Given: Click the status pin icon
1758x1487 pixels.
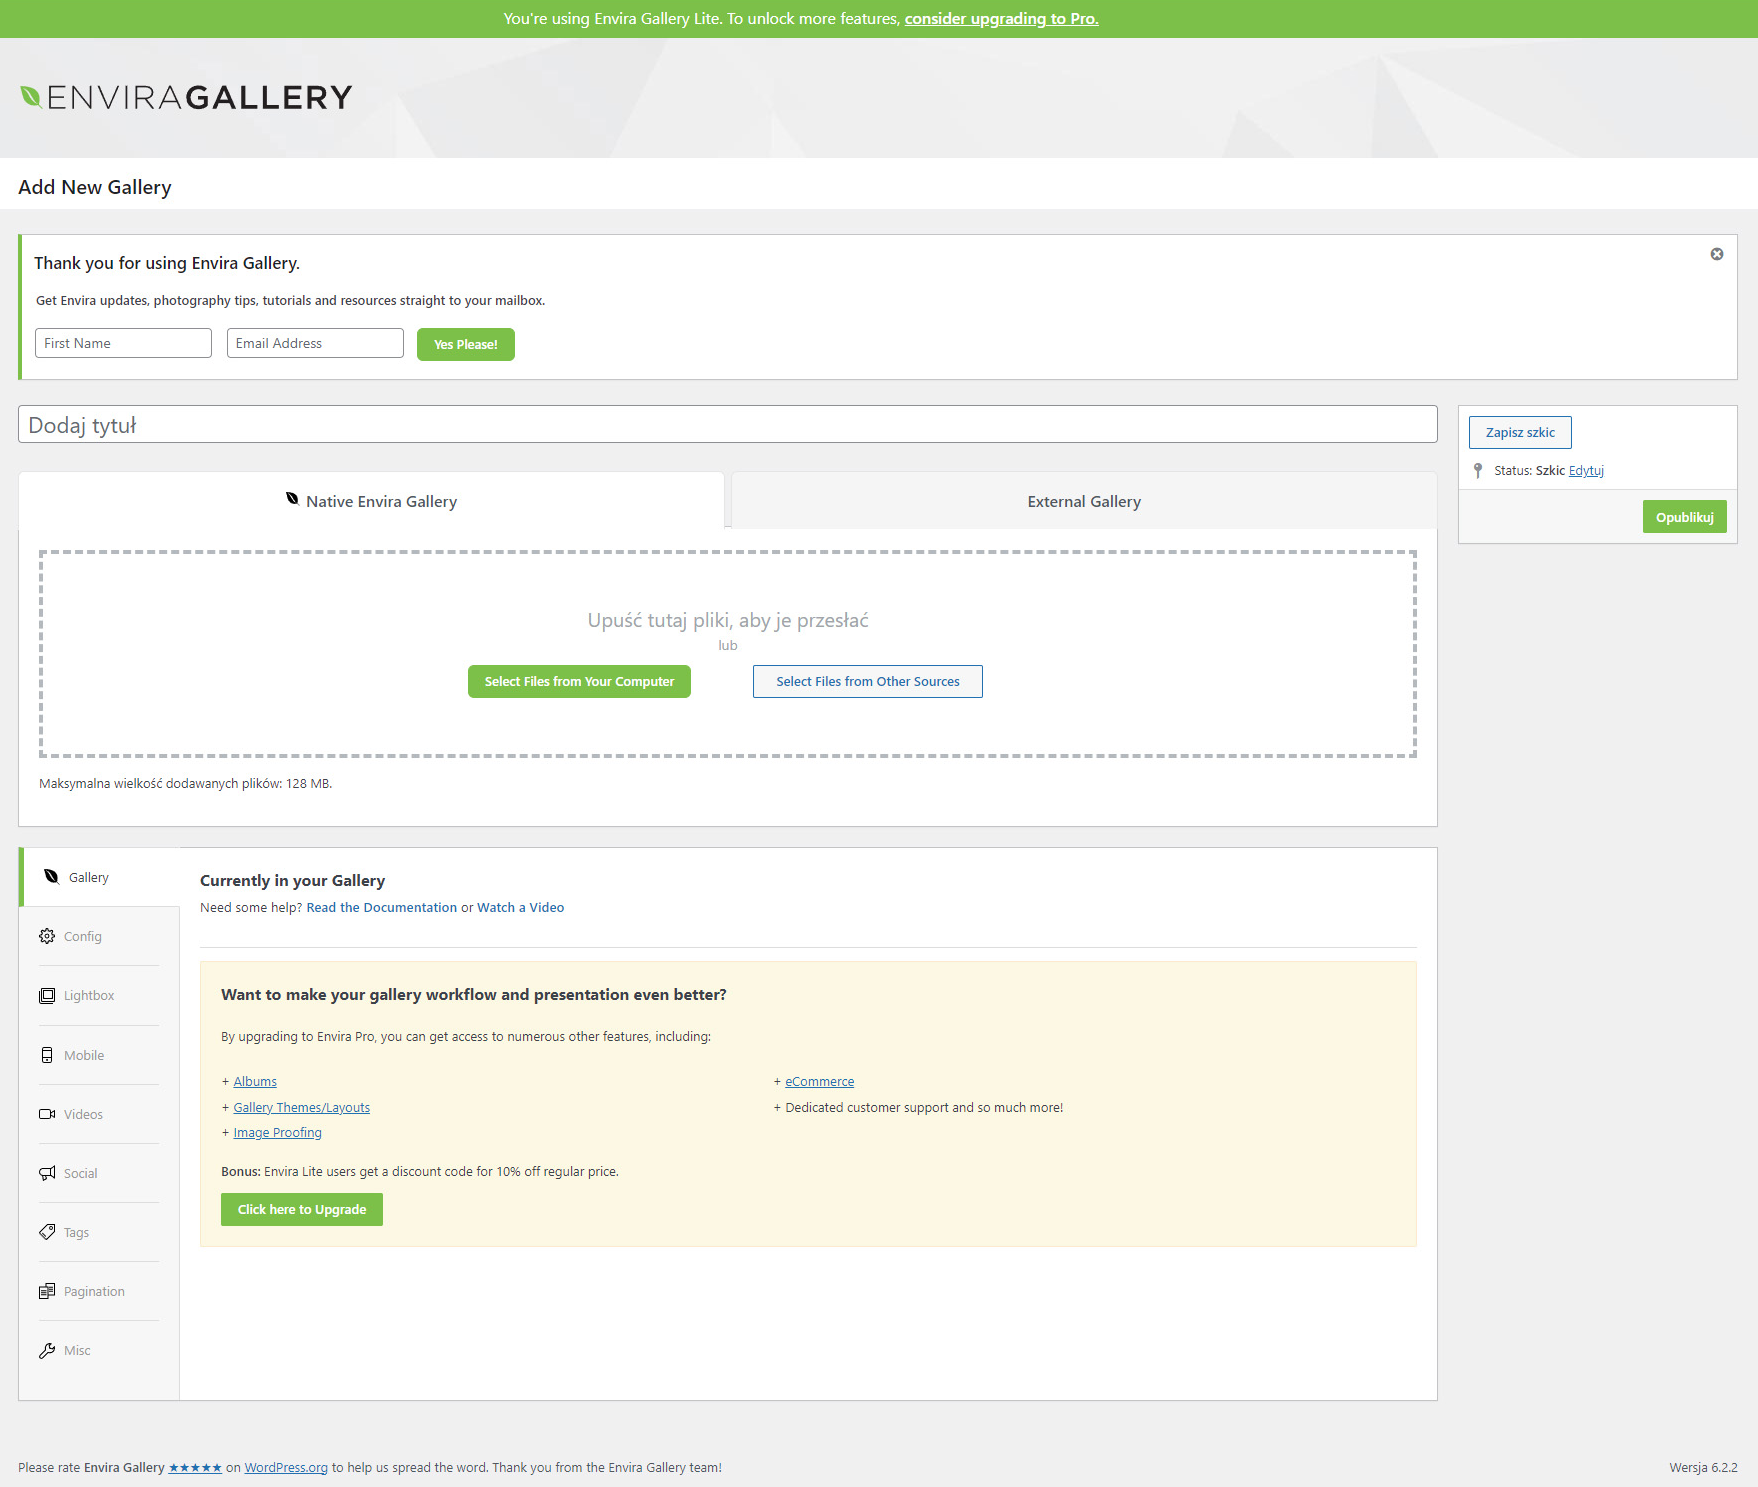Looking at the screenshot, I should point(1478,470).
